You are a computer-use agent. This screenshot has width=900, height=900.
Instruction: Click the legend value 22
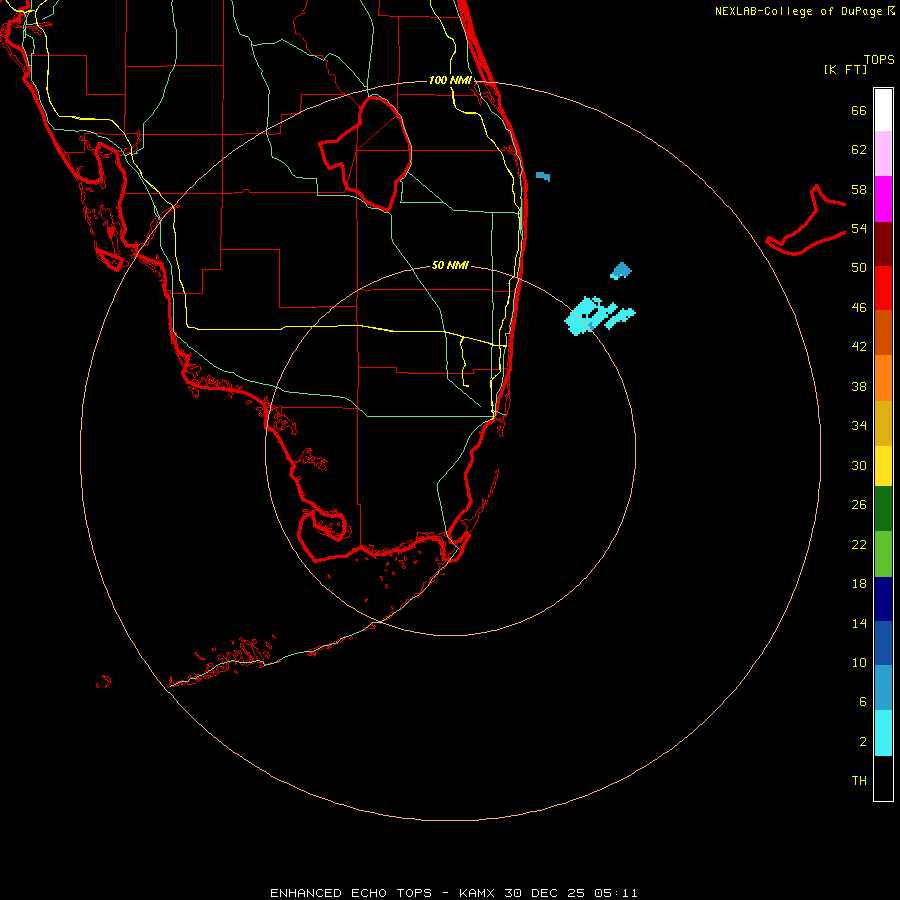pos(859,544)
